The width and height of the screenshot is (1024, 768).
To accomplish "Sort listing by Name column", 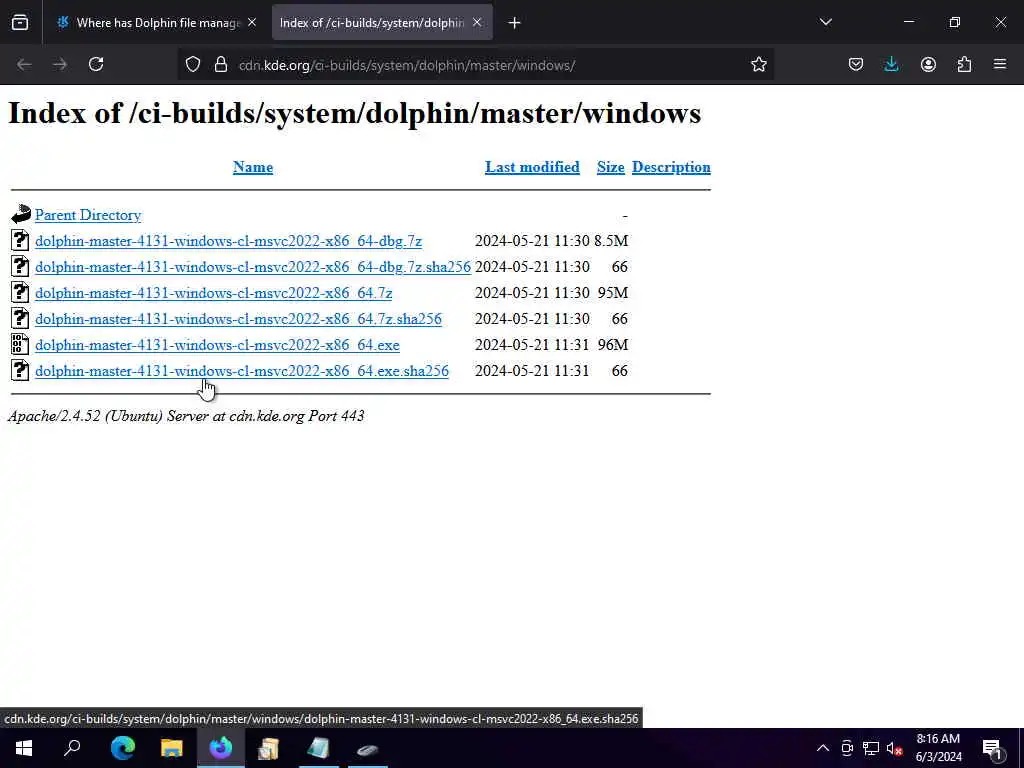I will tap(253, 167).
